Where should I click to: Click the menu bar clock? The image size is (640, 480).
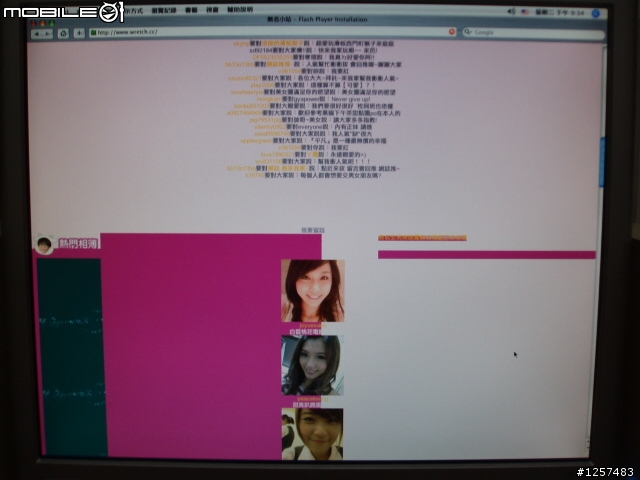(x=560, y=13)
